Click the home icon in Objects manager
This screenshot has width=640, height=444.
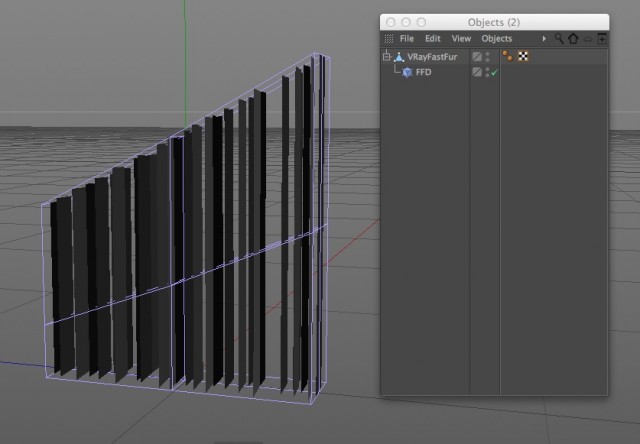pos(573,38)
